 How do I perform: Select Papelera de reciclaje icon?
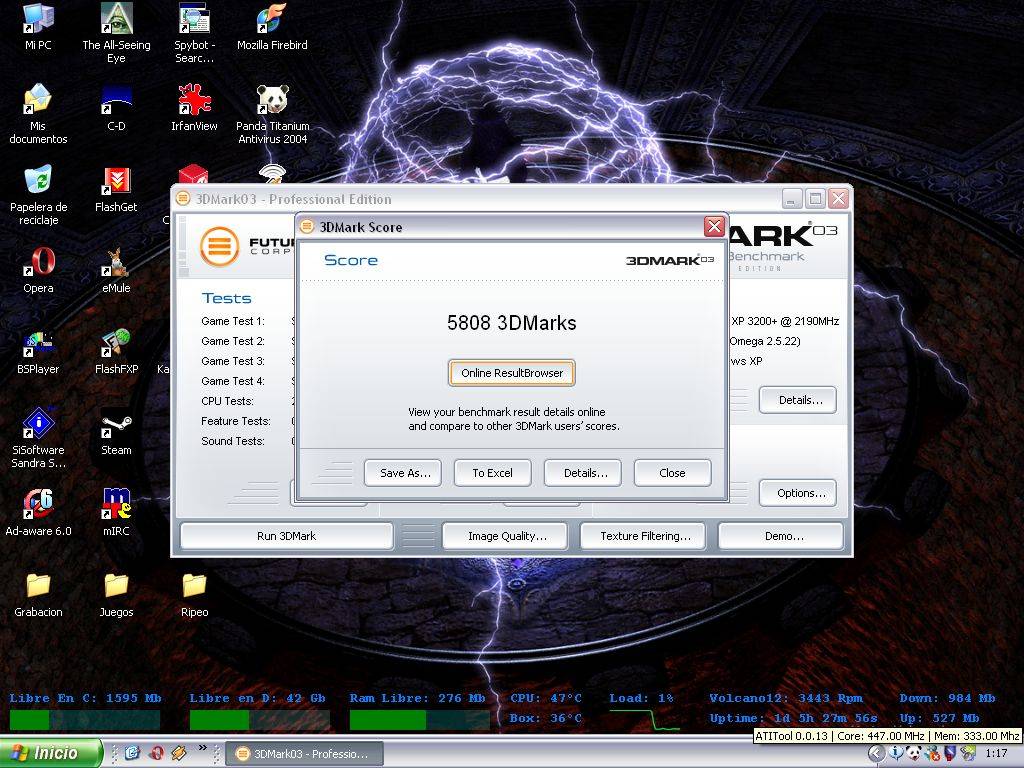click(x=38, y=195)
